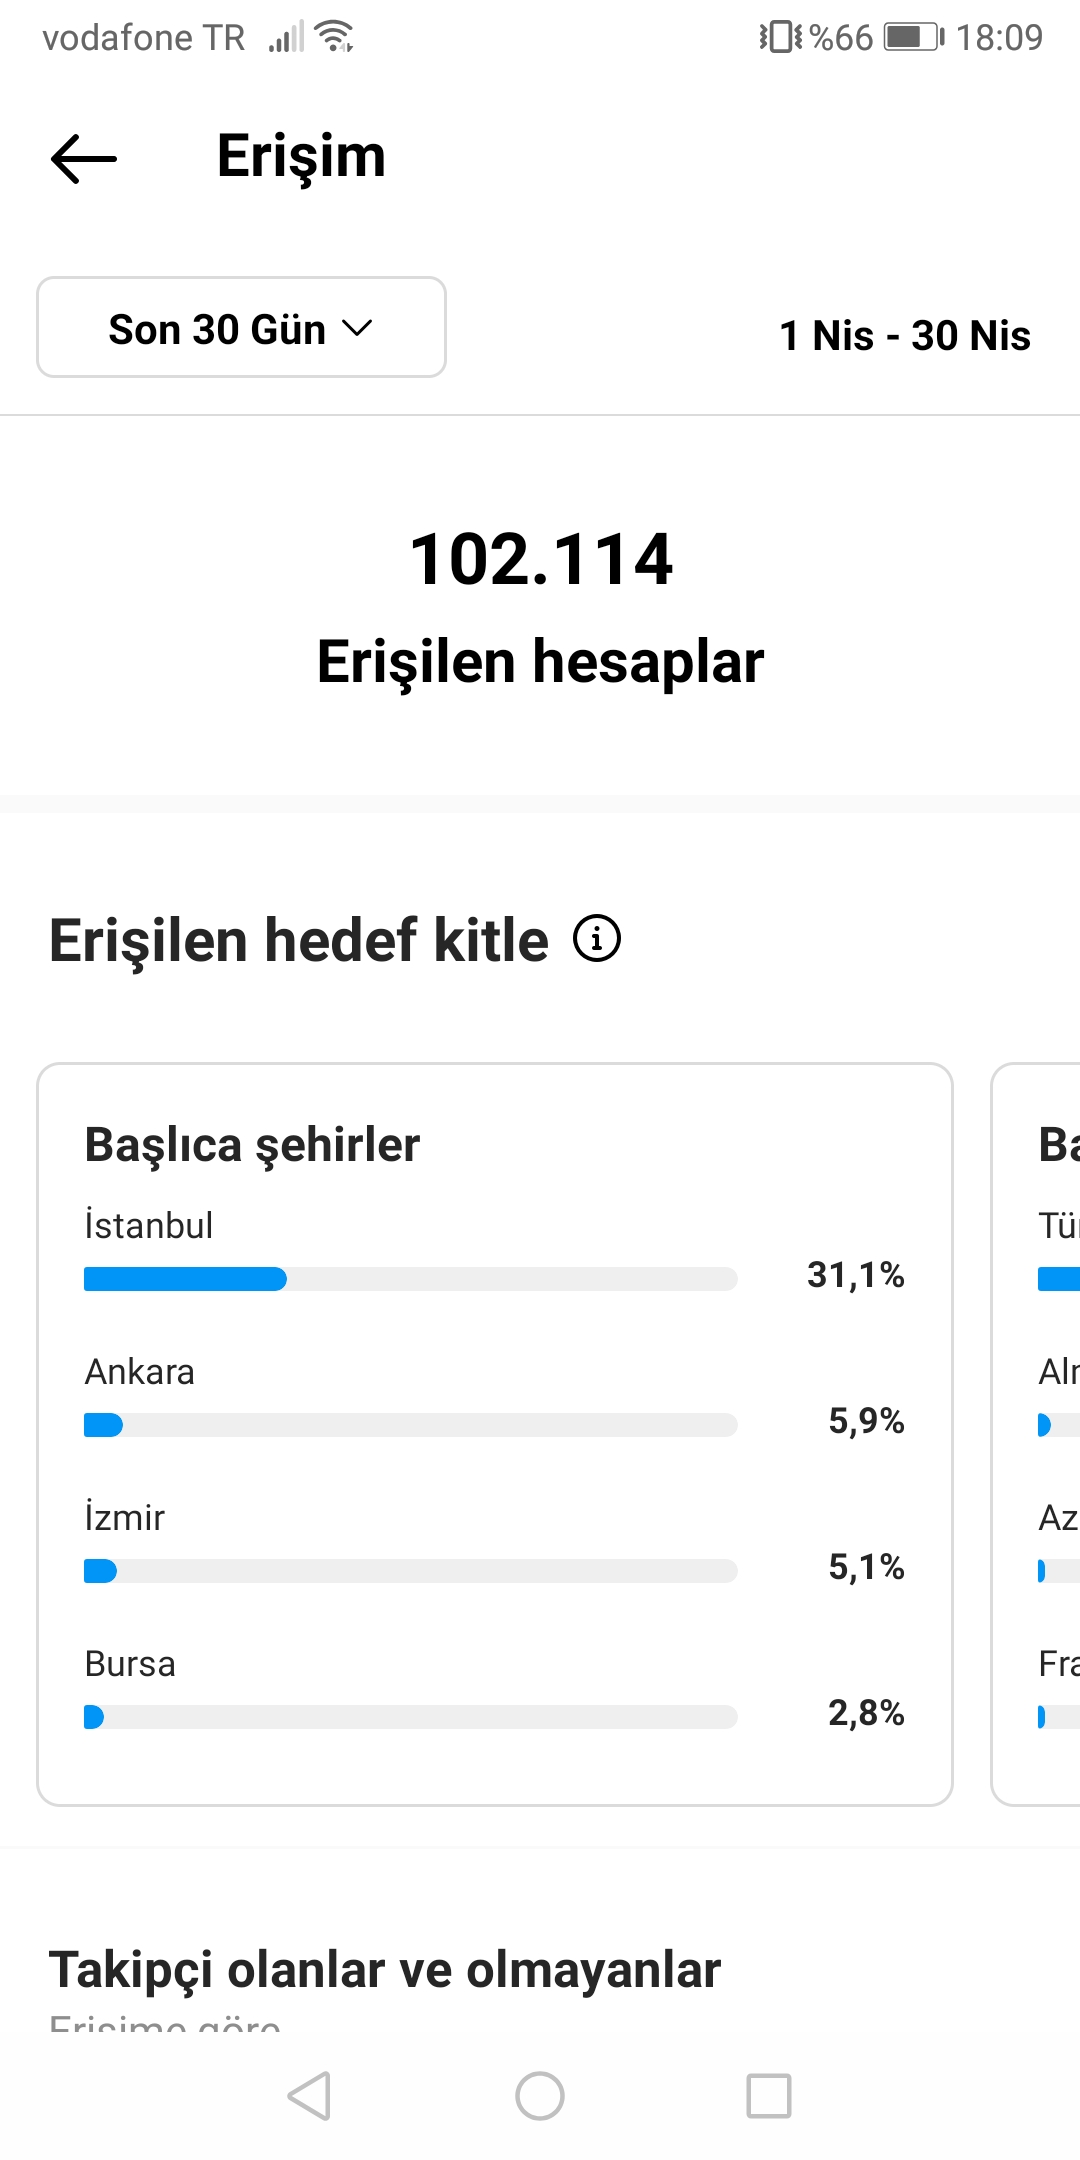Tap the battery status icon

[914, 38]
